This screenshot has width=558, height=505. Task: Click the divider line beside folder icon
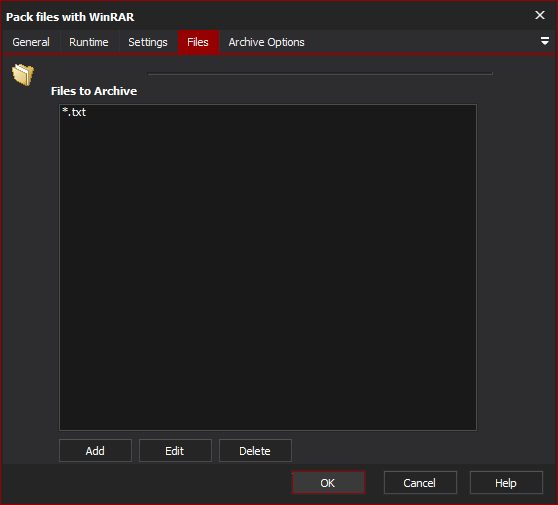click(x=320, y=74)
